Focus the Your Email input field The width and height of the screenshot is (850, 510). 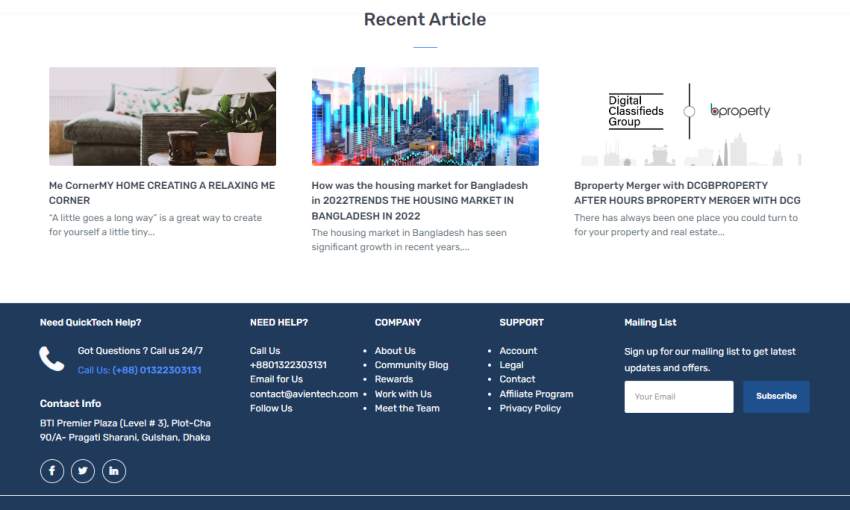(x=678, y=396)
